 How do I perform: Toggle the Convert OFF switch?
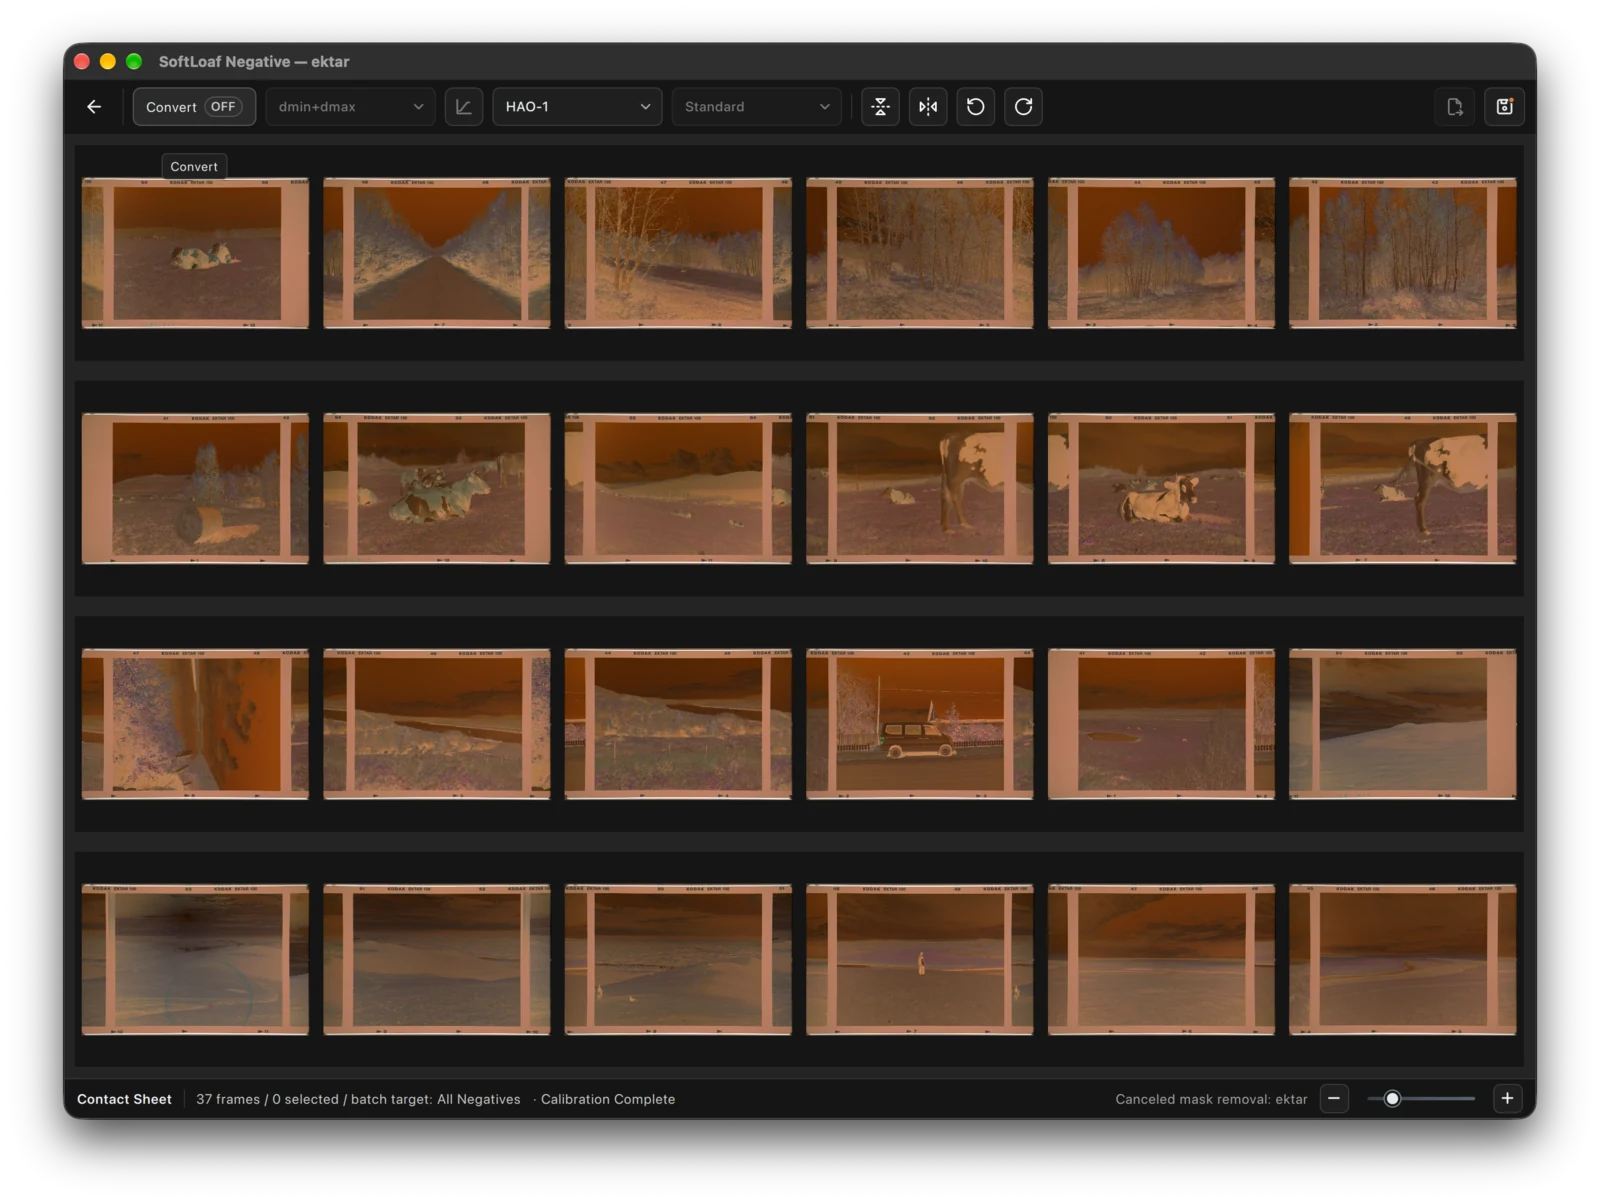click(x=194, y=107)
